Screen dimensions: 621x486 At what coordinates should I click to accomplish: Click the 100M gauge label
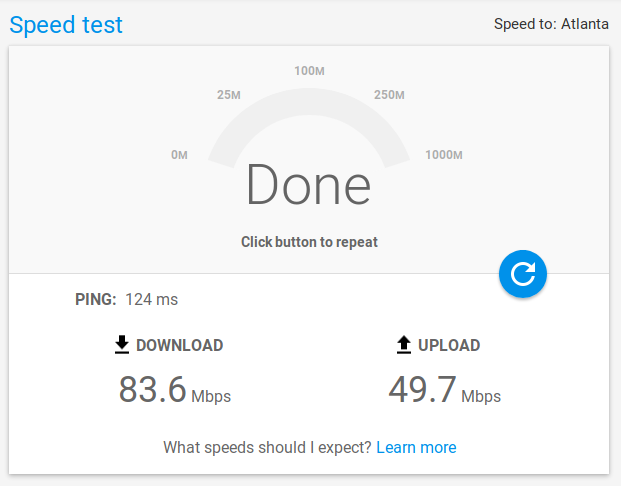pos(309,71)
